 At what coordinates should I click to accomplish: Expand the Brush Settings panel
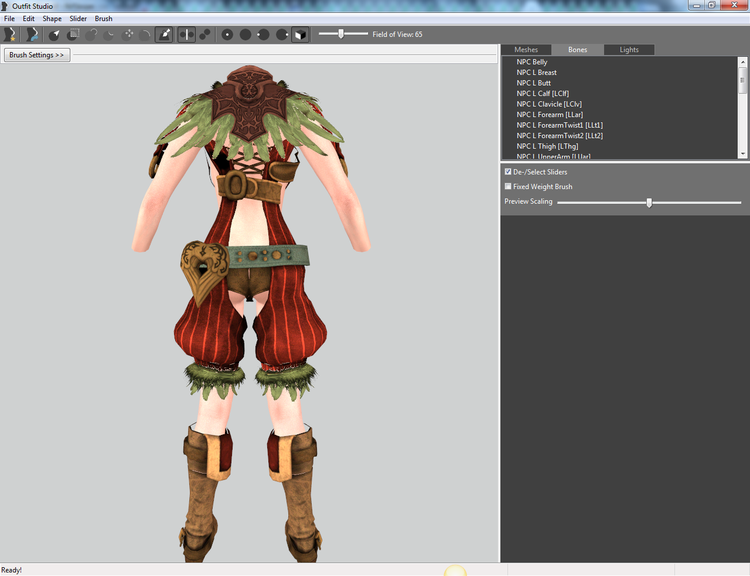tap(37, 55)
